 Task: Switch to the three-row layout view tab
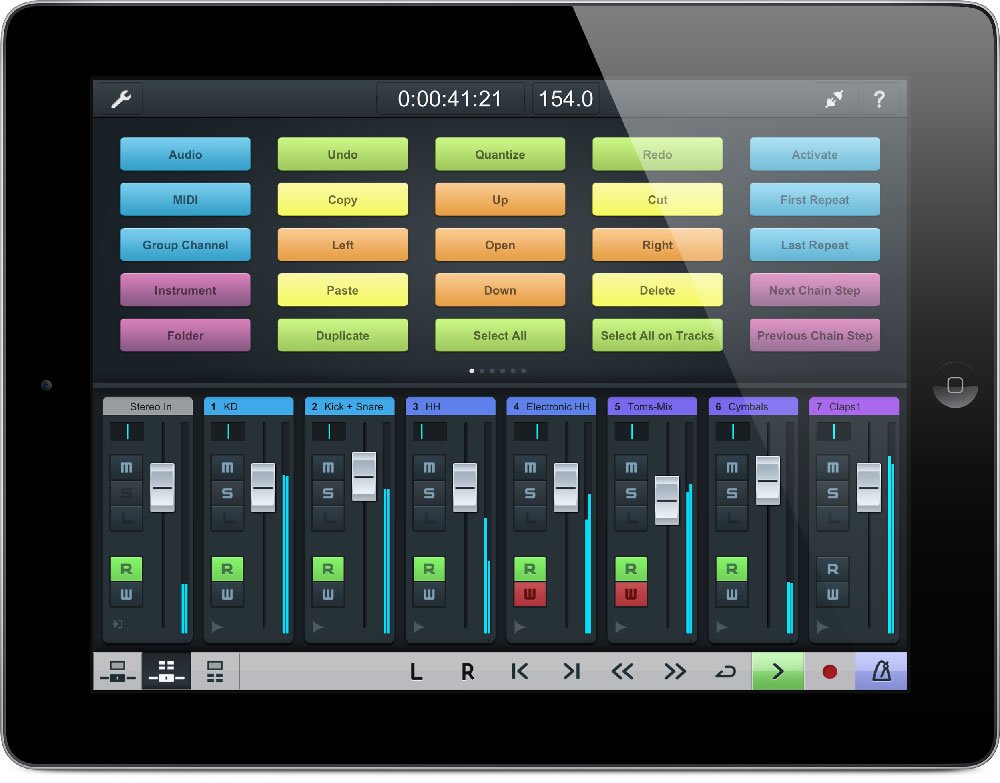tap(215, 672)
